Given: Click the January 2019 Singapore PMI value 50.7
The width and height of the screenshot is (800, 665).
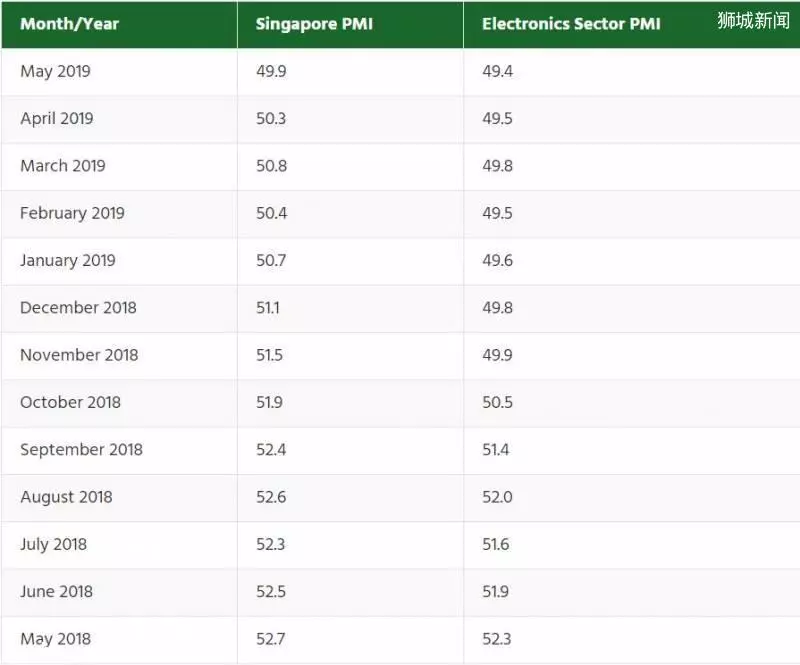Looking at the screenshot, I should point(271,260).
